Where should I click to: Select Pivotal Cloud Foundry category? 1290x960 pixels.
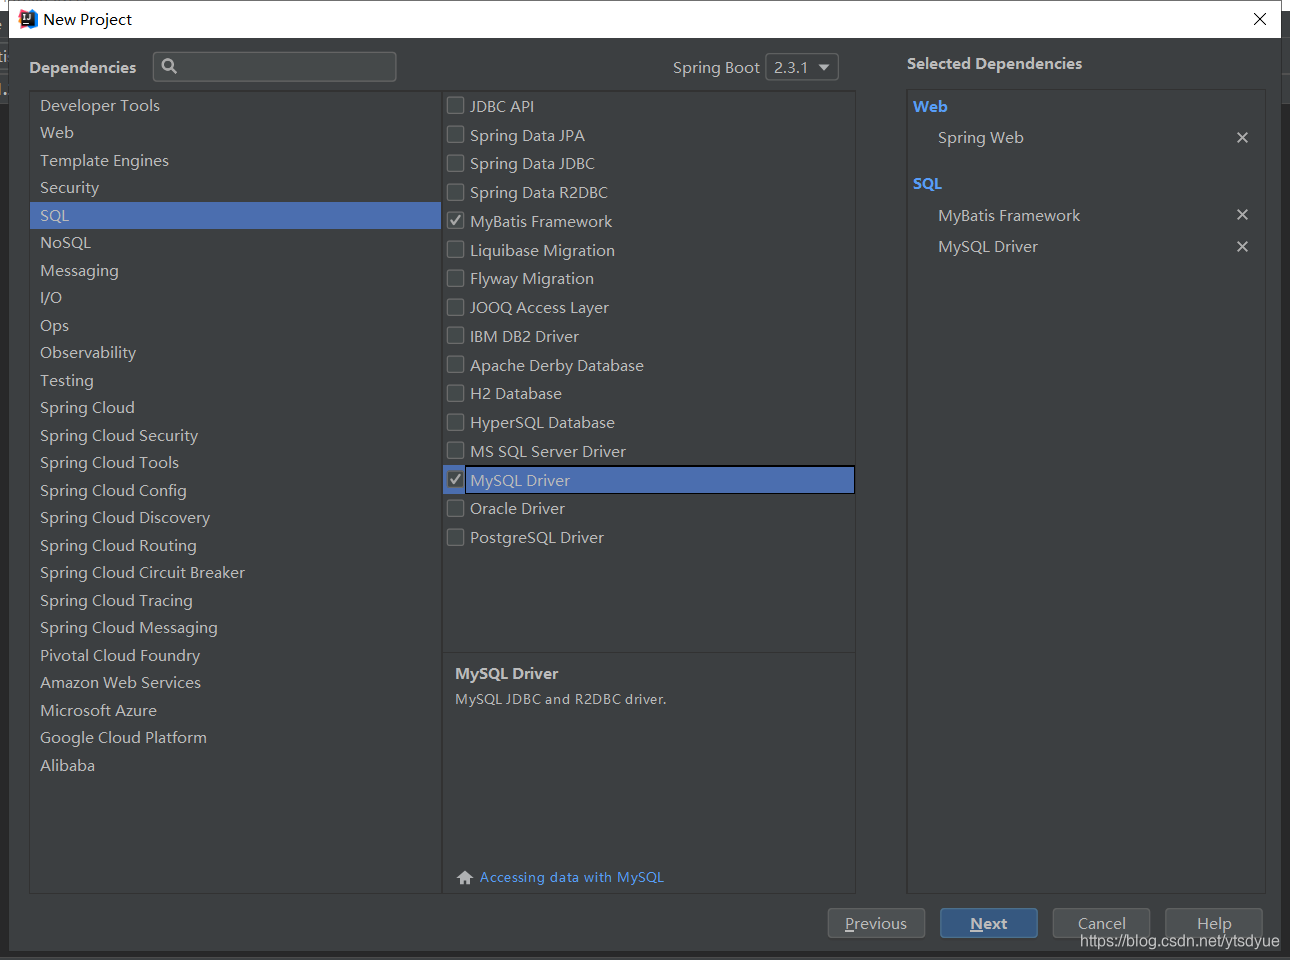pyautogui.click(x=235, y=655)
